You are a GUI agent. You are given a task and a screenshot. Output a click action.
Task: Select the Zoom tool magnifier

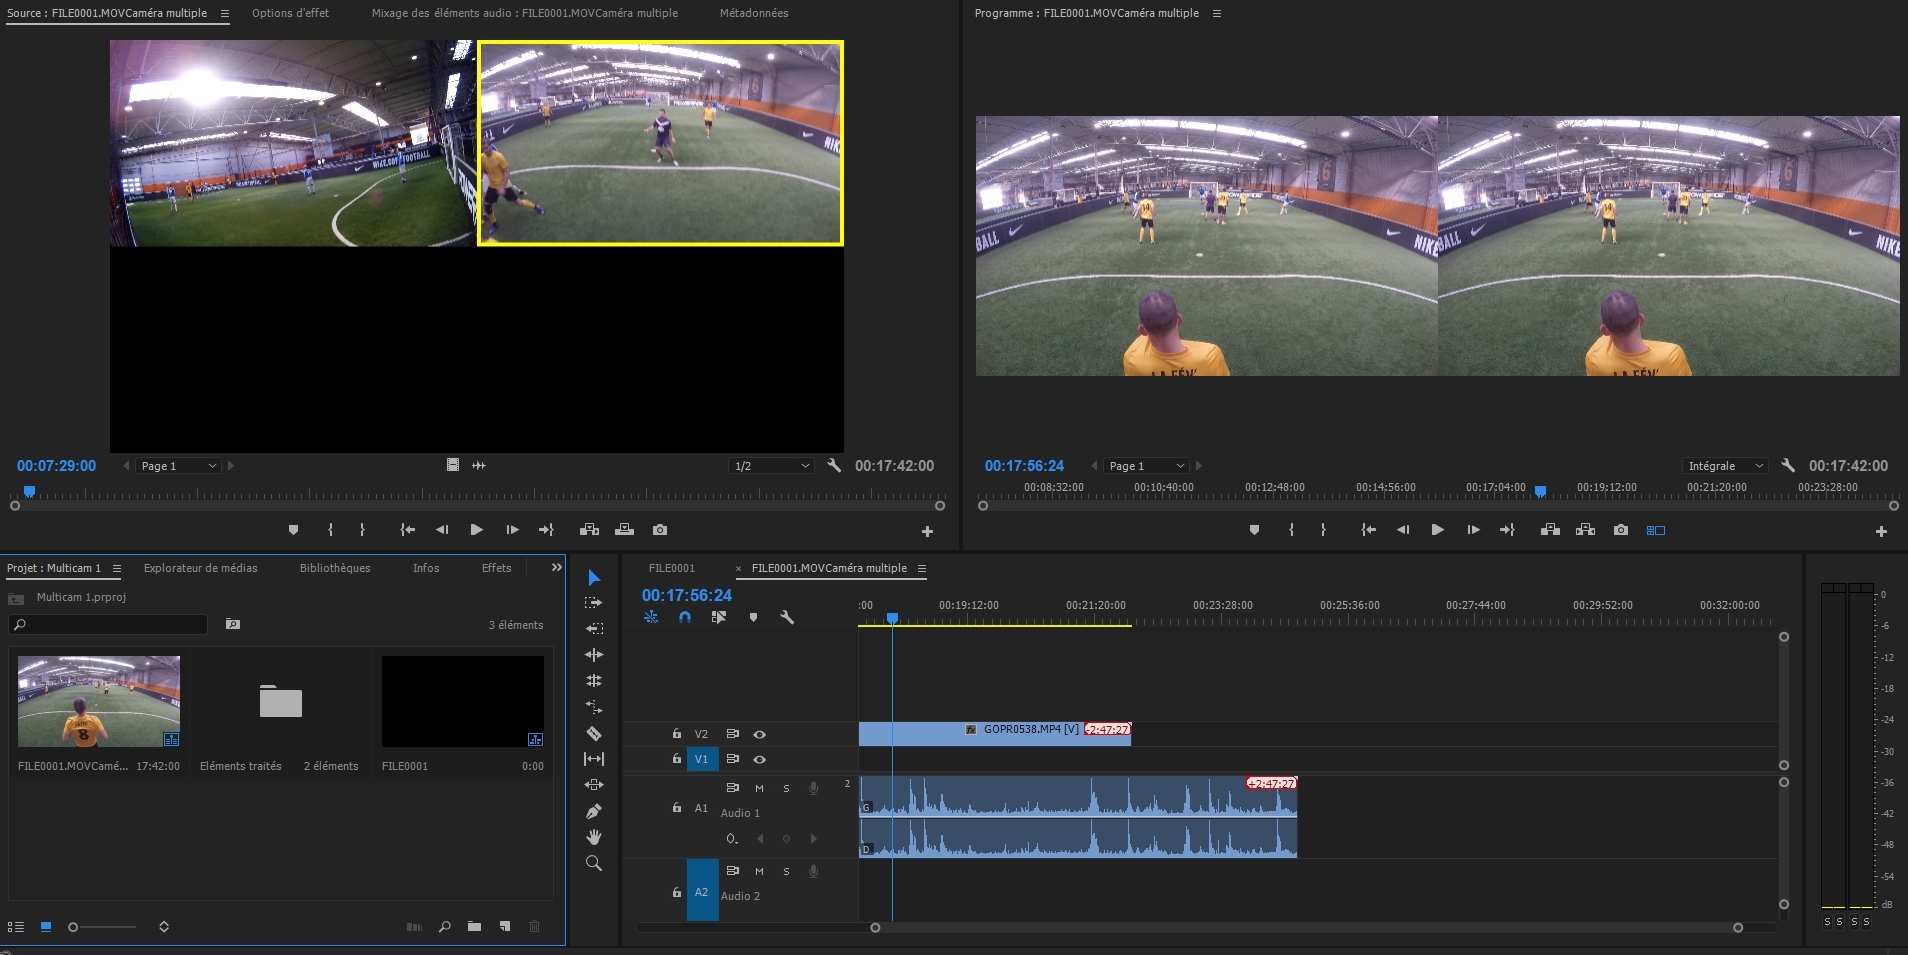pos(594,863)
